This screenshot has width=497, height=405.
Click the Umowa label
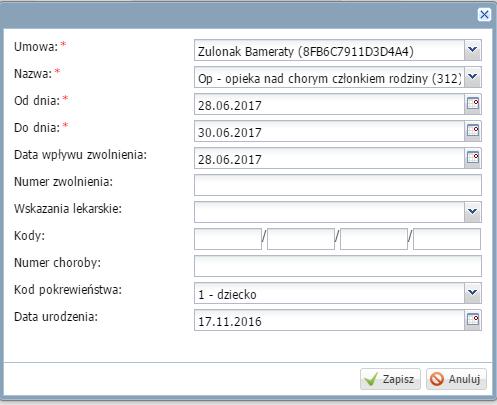tap(36, 47)
